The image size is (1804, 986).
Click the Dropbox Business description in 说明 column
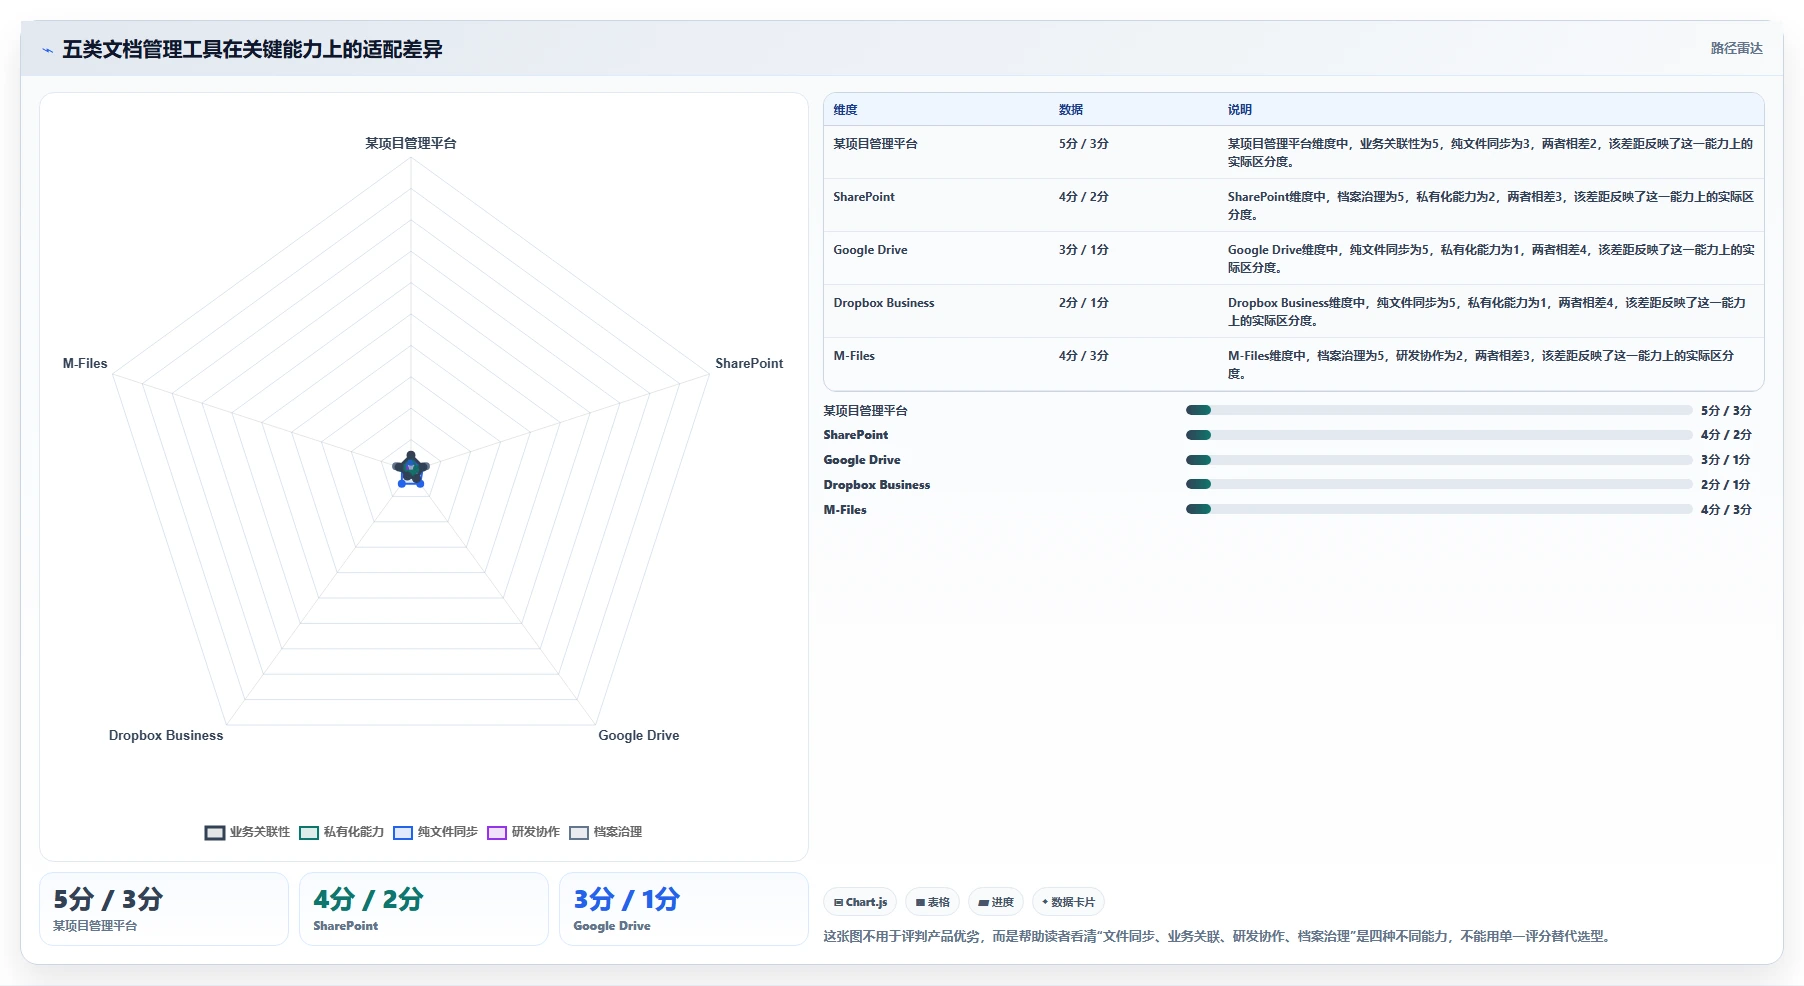click(1487, 312)
